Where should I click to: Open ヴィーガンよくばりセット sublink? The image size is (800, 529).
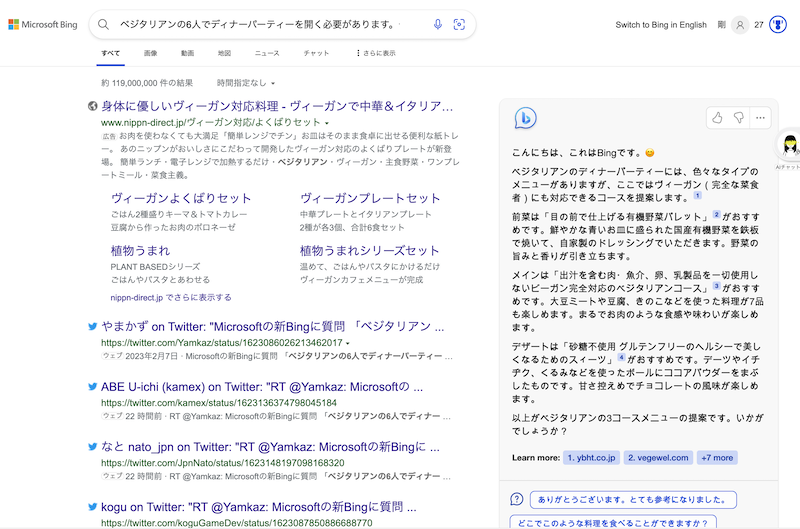181,198
